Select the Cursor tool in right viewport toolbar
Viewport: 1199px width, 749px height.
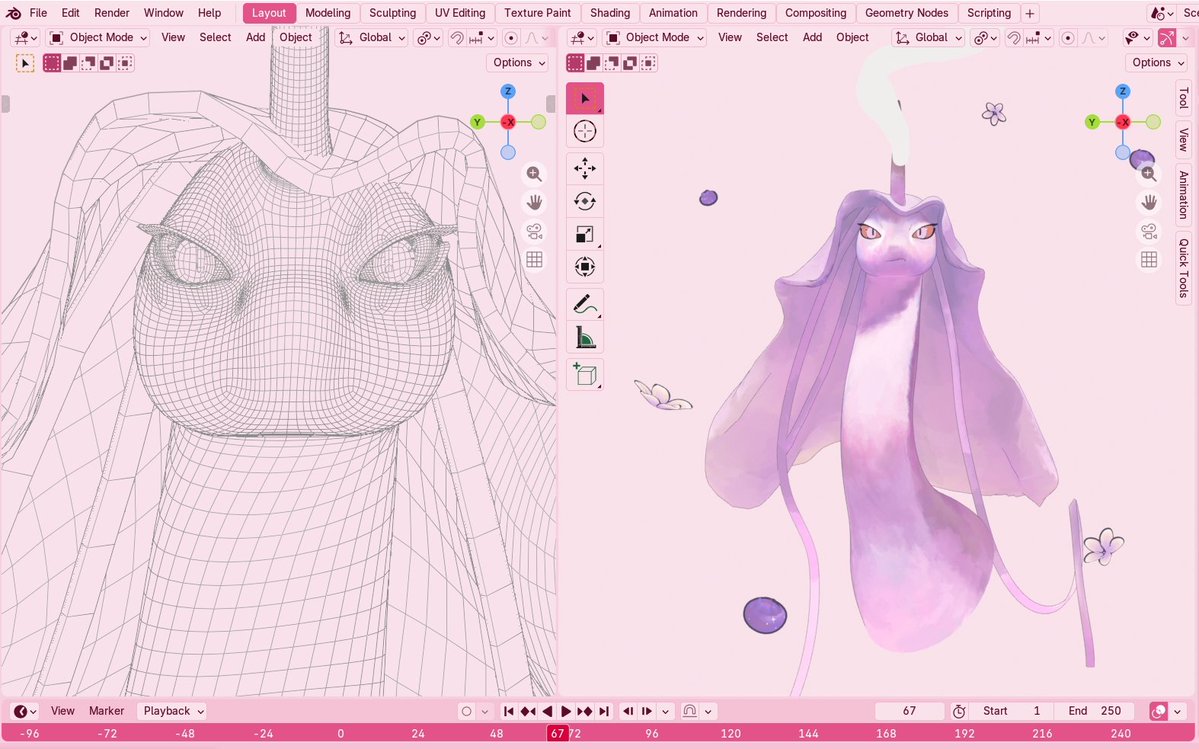click(584, 131)
